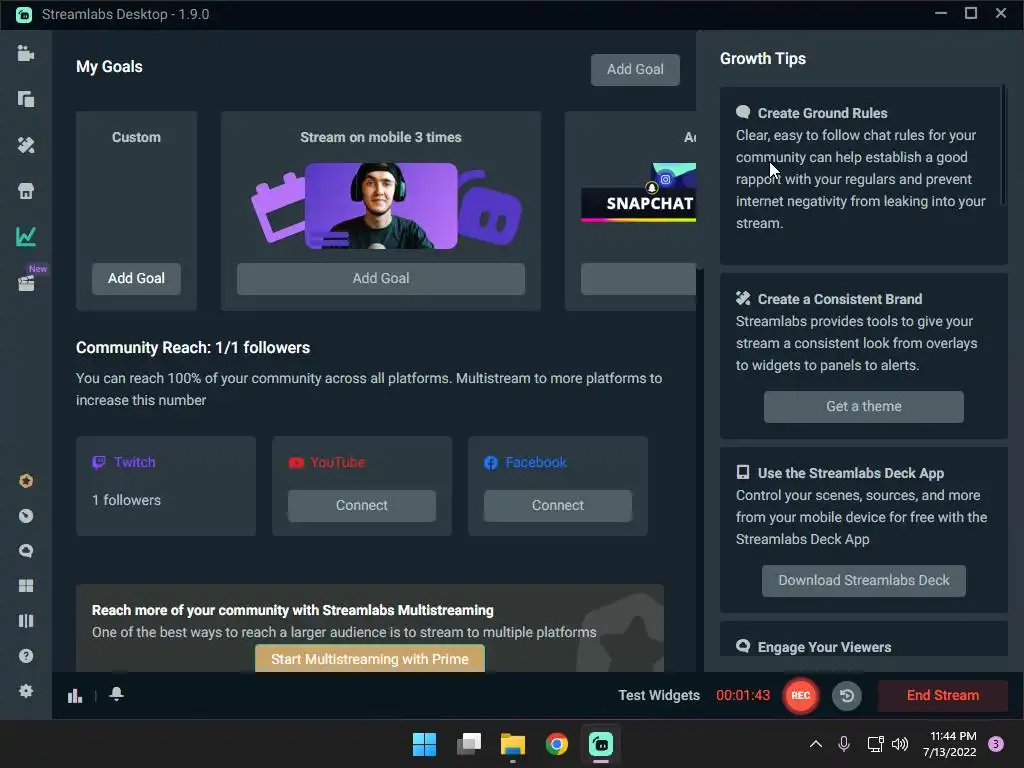The width and height of the screenshot is (1024, 768).
Task: Show hidden system tray icons
Action: click(x=816, y=744)
